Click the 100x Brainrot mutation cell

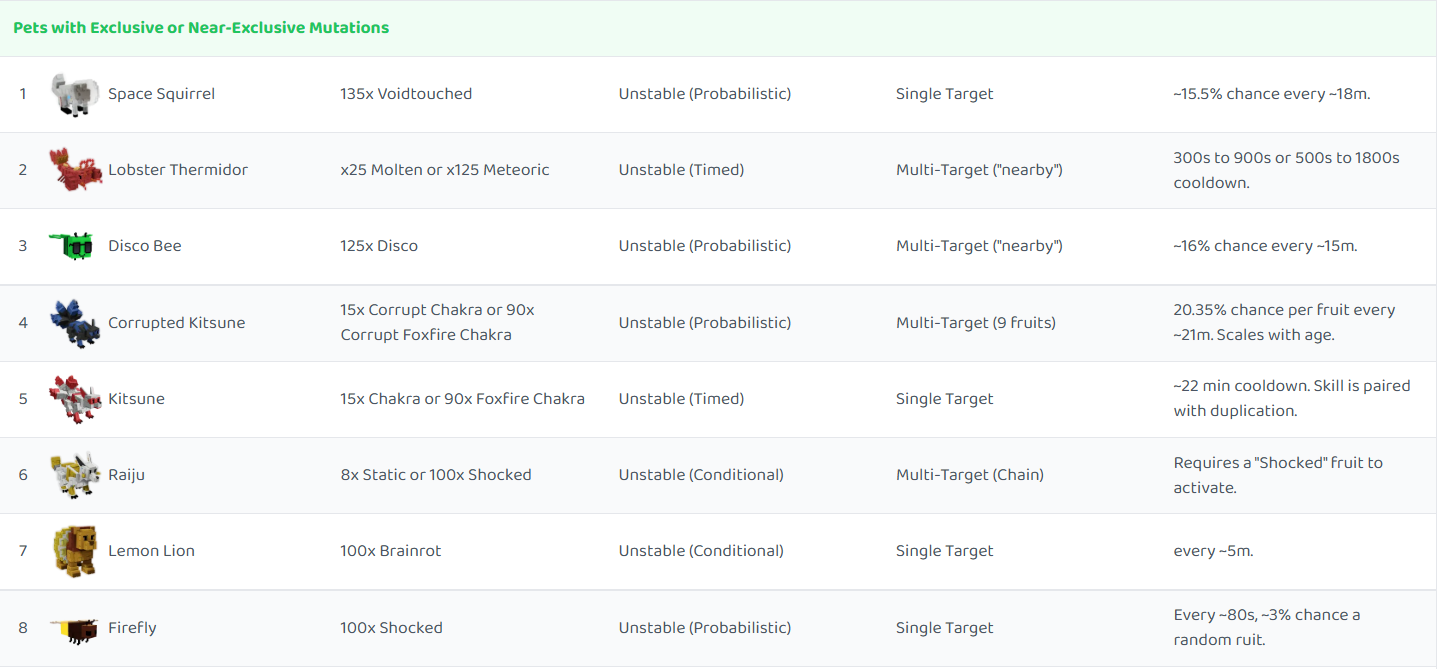[x=391, y=551]
